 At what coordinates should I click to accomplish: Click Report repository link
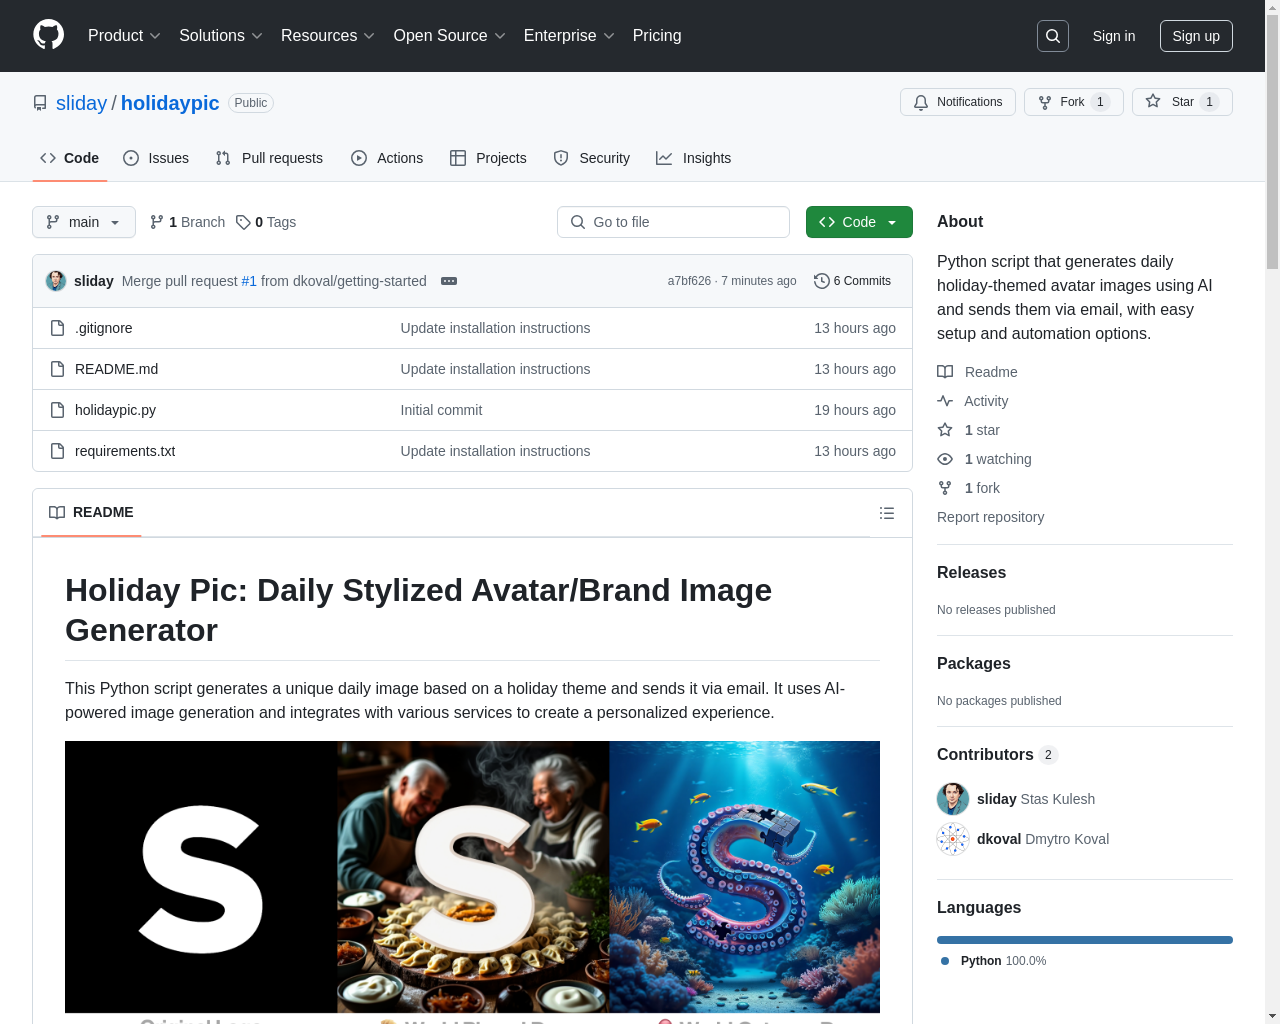pos(990,517)
